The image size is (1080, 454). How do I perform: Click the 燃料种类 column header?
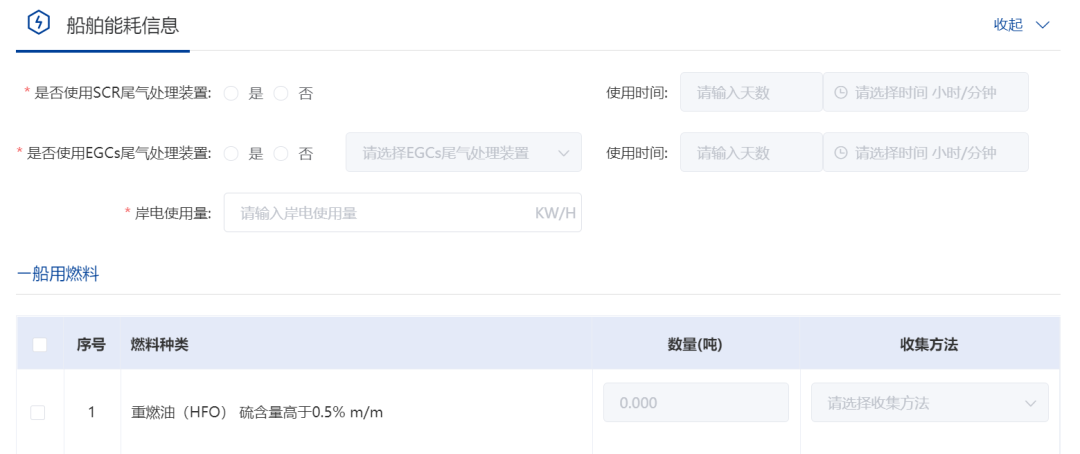tap(160, 344)
